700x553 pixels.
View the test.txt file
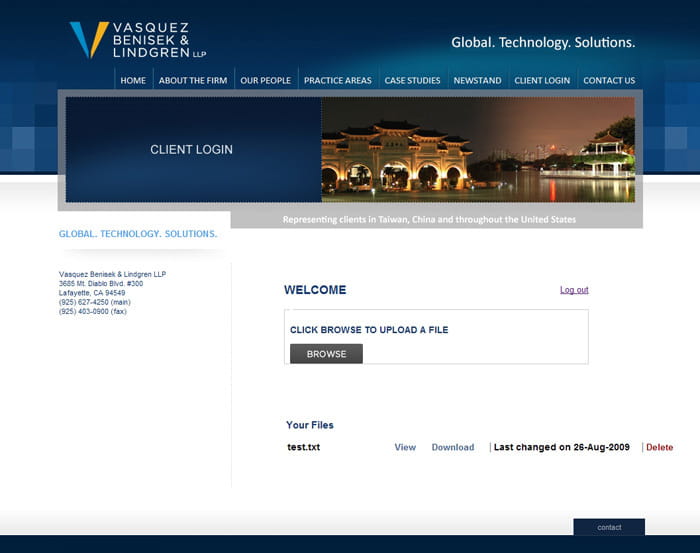(x=405, y=447)
